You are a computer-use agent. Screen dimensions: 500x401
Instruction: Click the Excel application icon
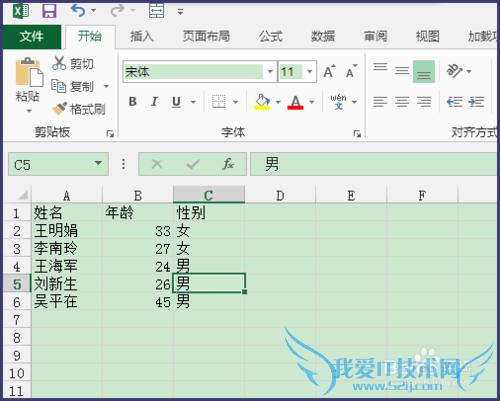pos(21,11)
